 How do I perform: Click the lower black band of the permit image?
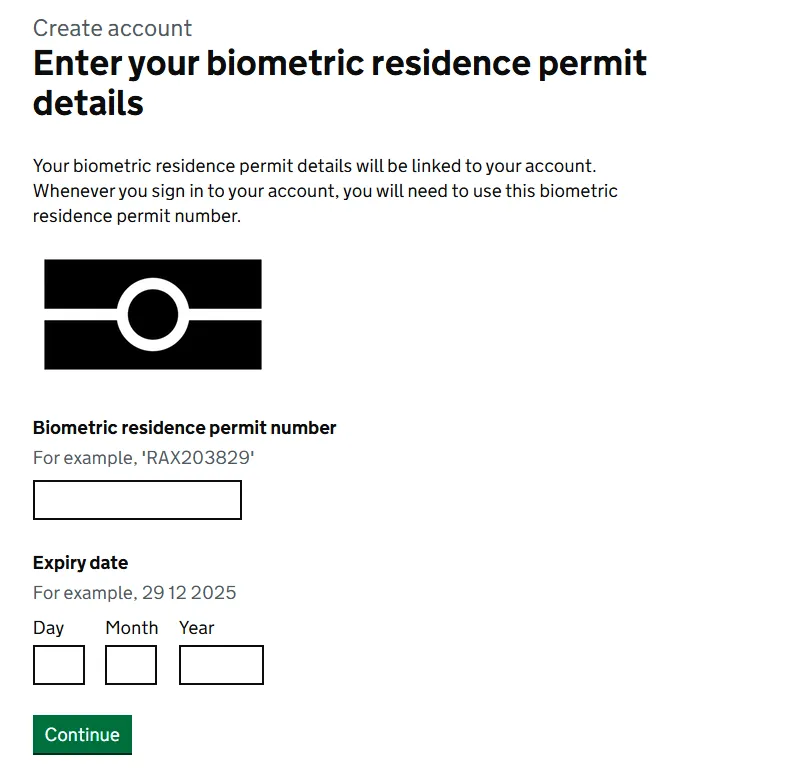[80, 348]
